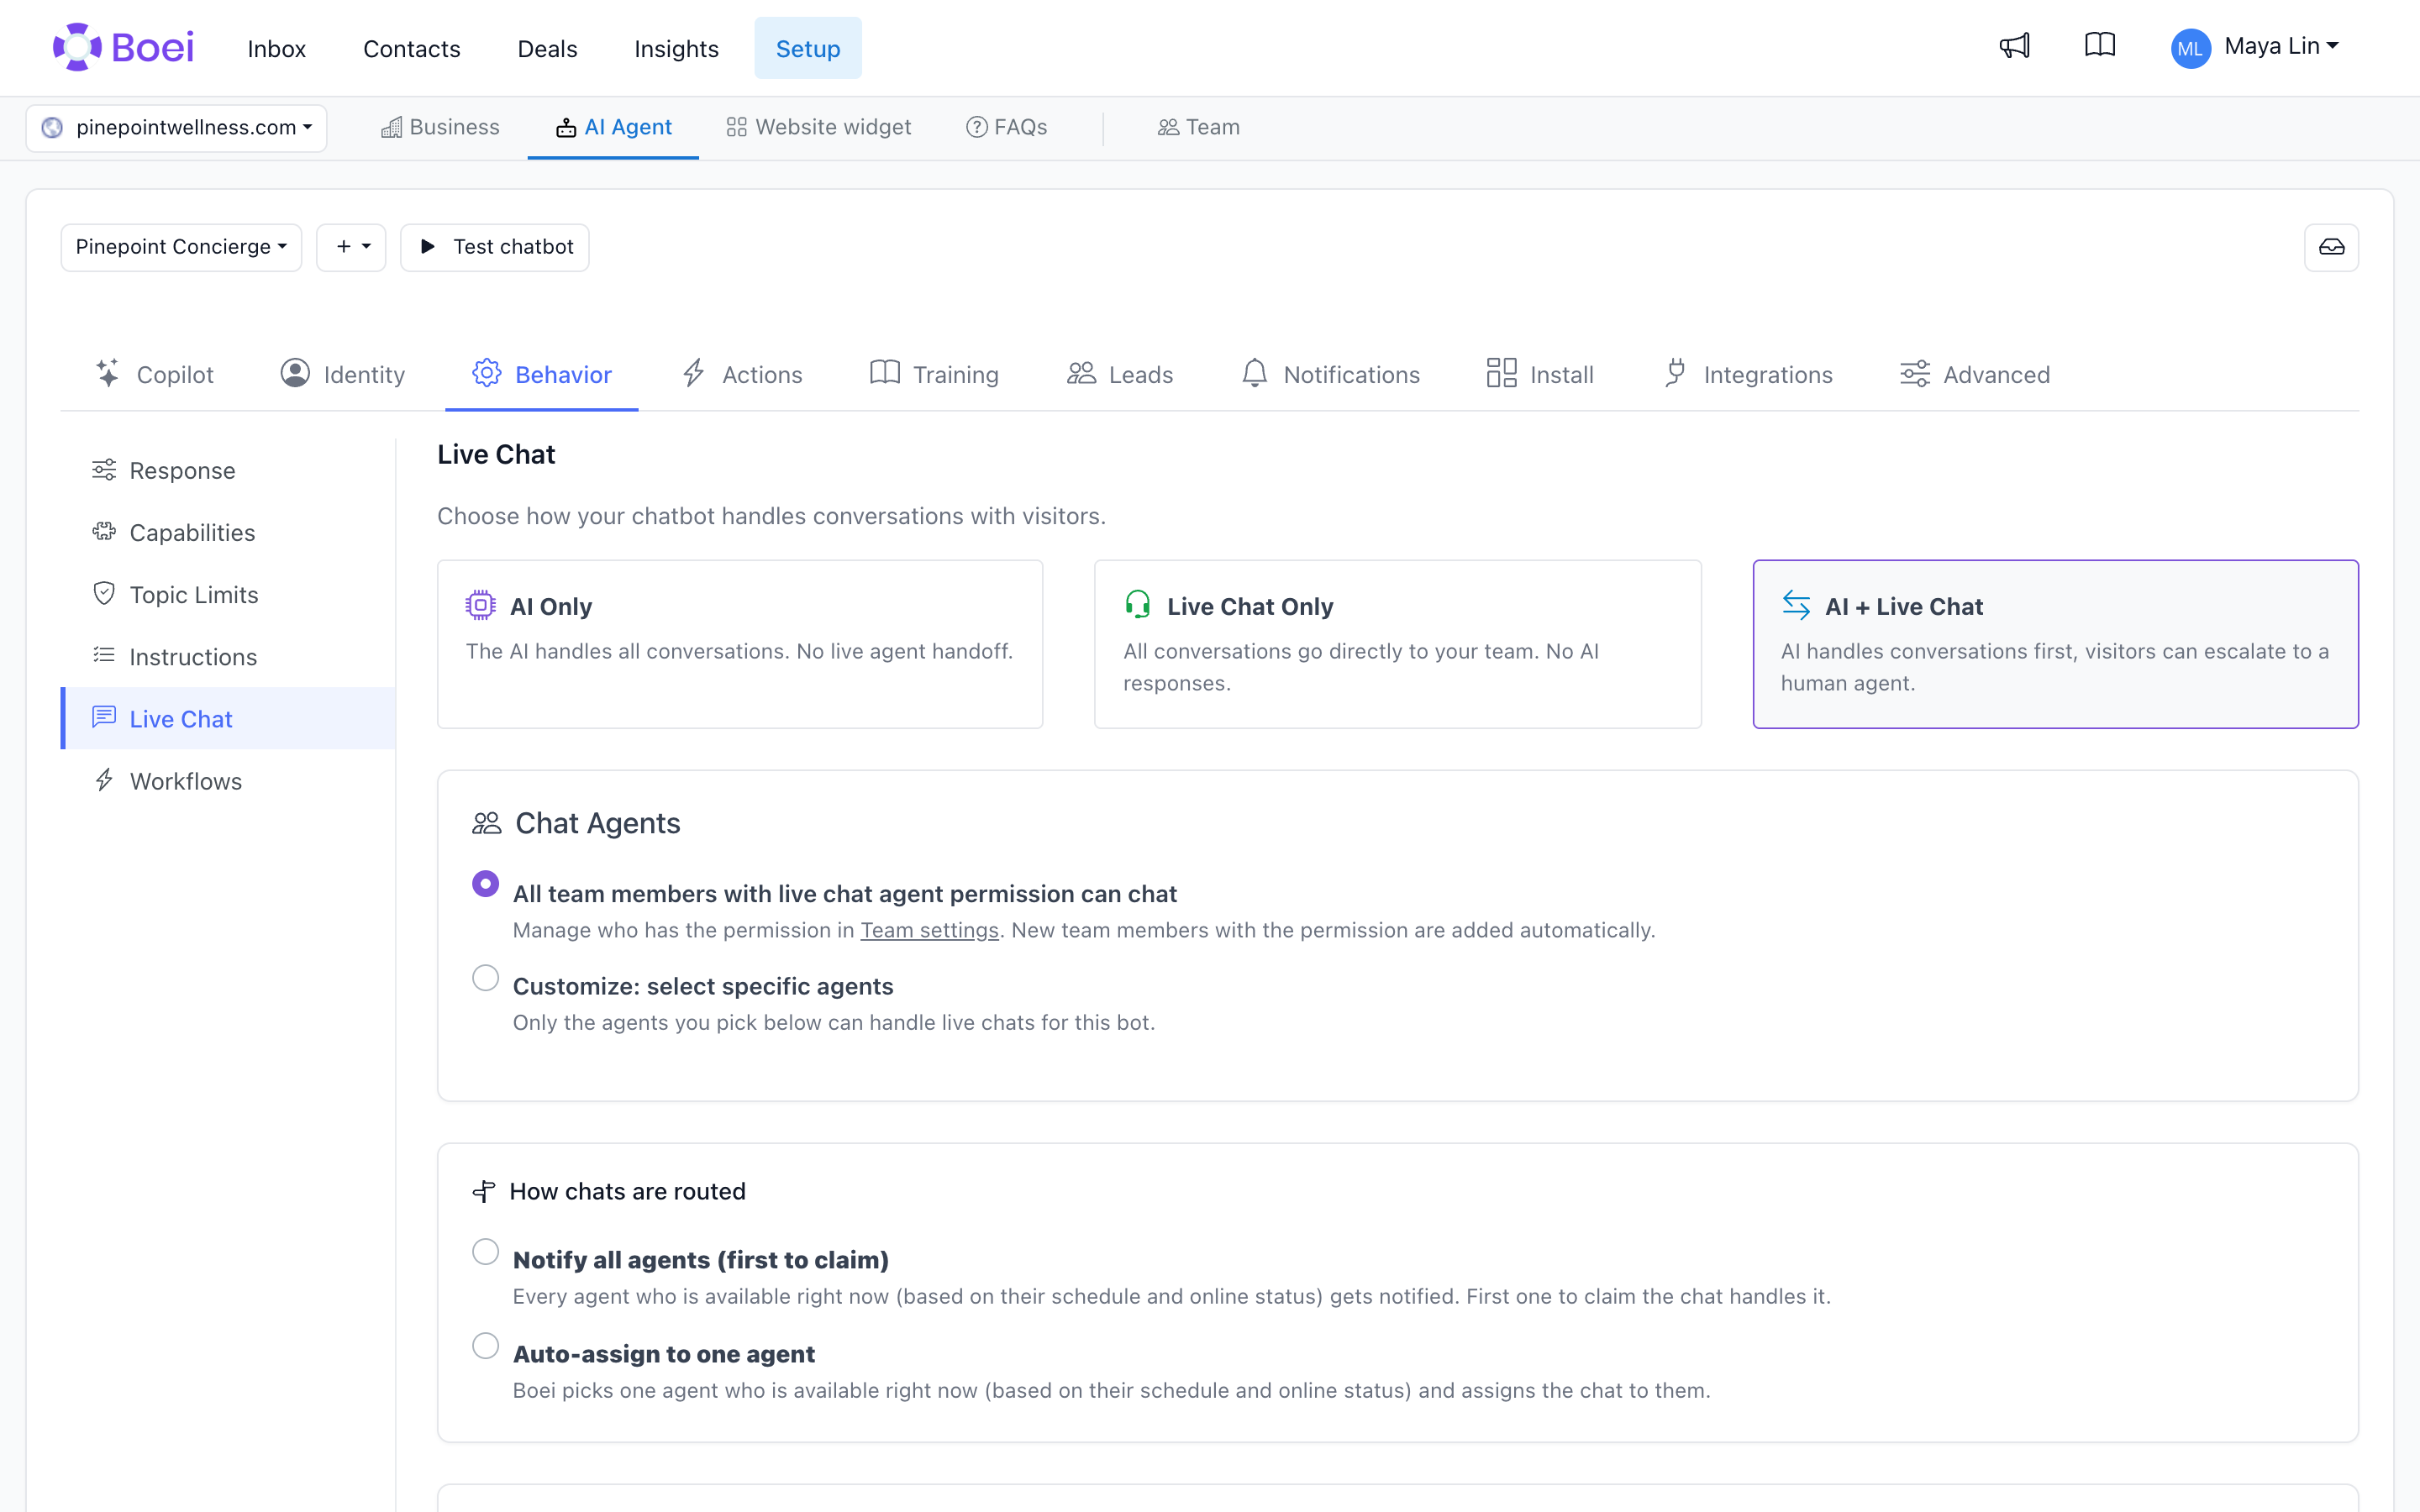
Task: Click the inbox tray icon button
Action: coord(2331,247)
